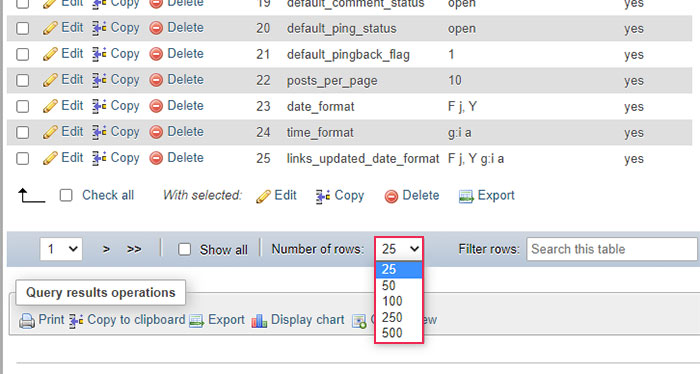Click Edit pencil icon for posts_per_page row
The width and height of the screenshot is (700, 374).
(50, 80)
